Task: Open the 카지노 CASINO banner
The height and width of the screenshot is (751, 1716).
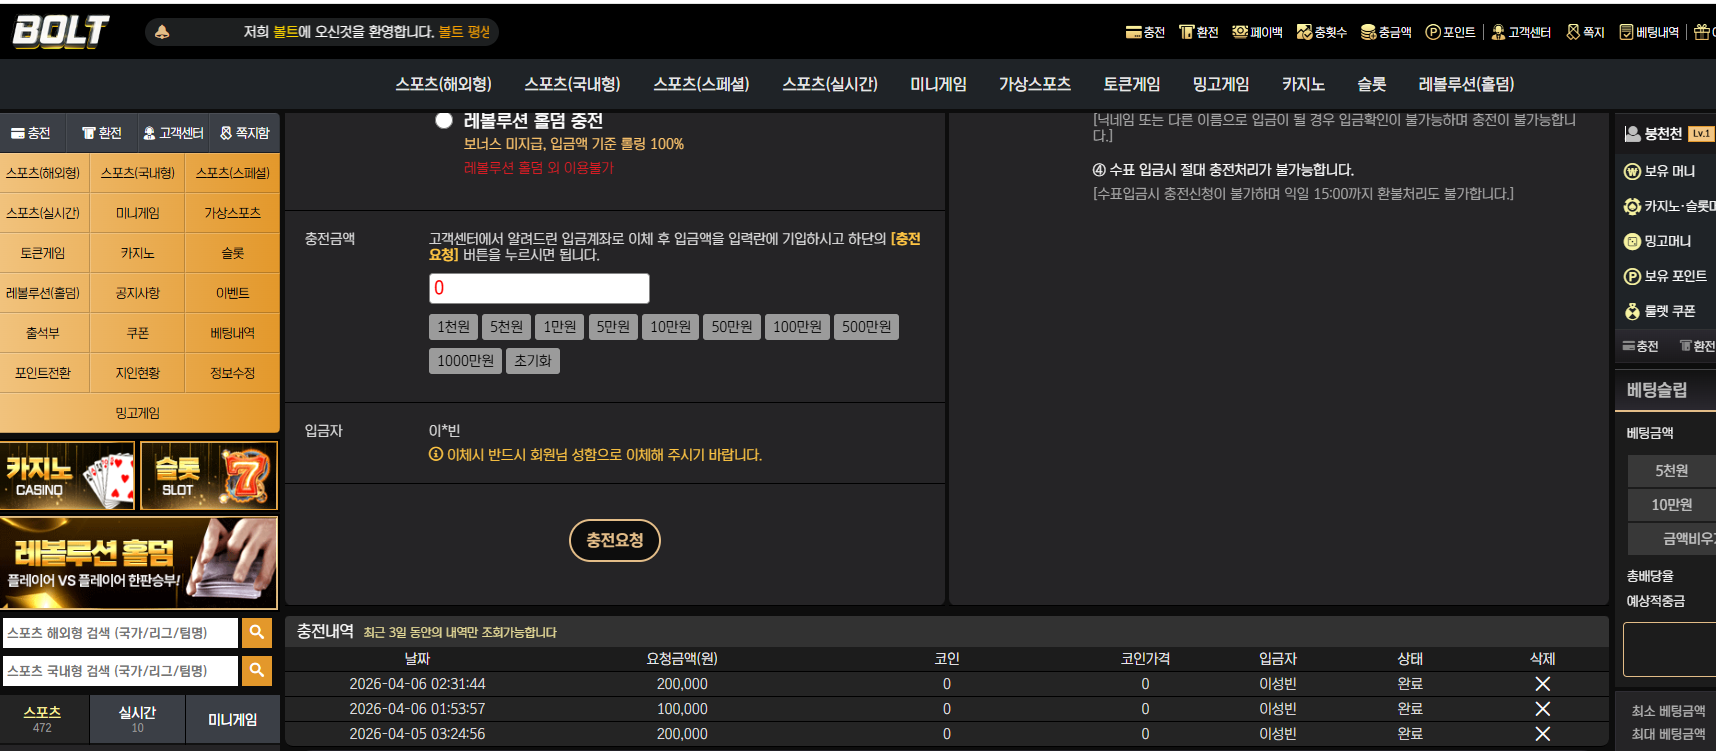Action: point(67,477)
